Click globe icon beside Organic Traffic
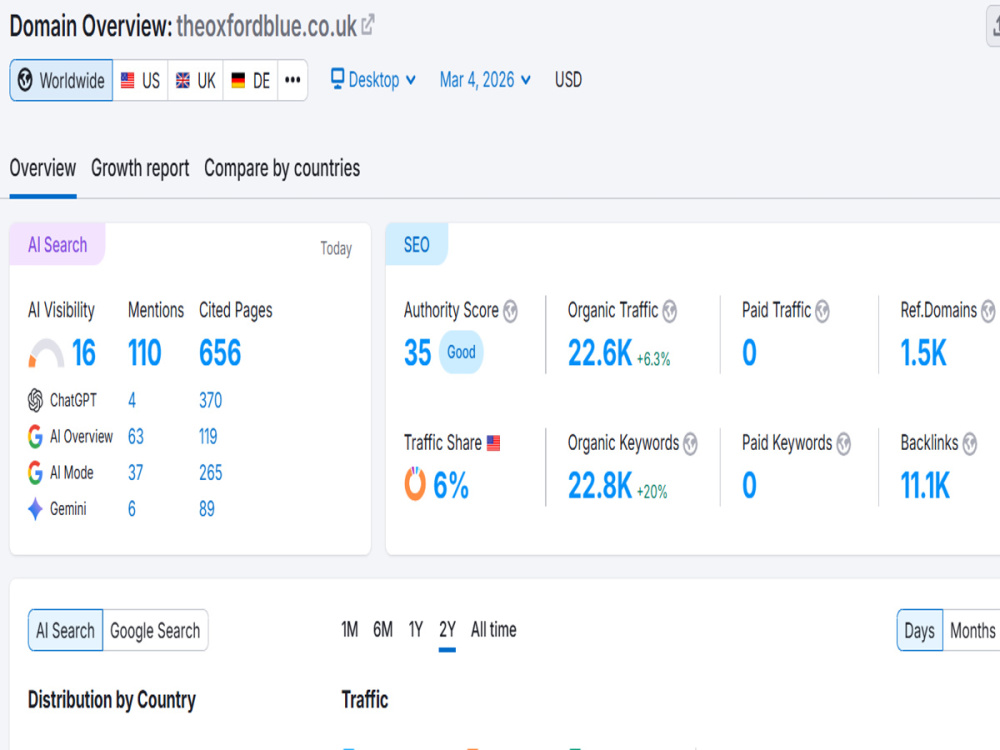1000x750 pixels. 670,311
